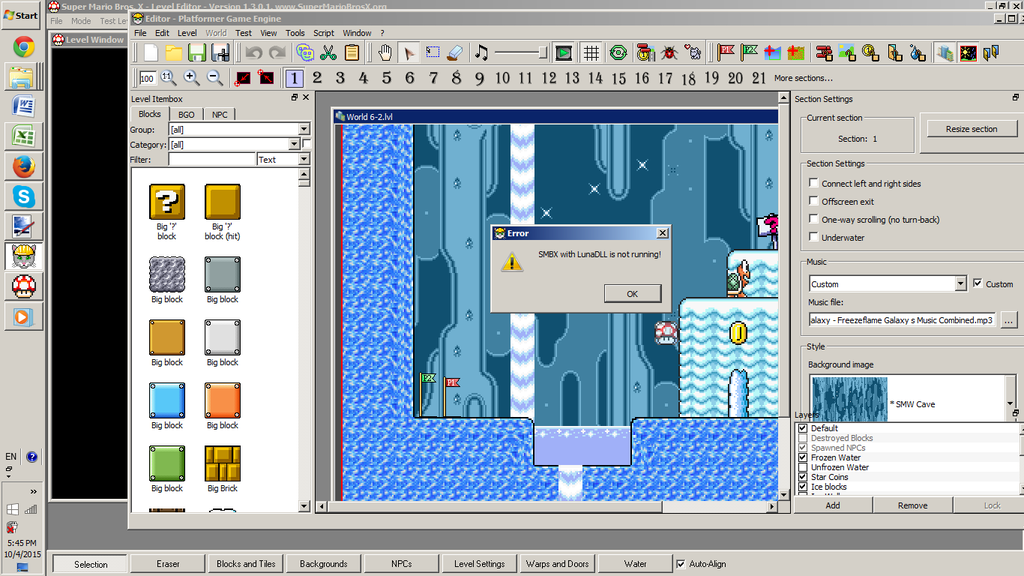Viewport: 1024px width, 576px height.
Task: Expand the Group dropdown
Action: pos(304,129)
